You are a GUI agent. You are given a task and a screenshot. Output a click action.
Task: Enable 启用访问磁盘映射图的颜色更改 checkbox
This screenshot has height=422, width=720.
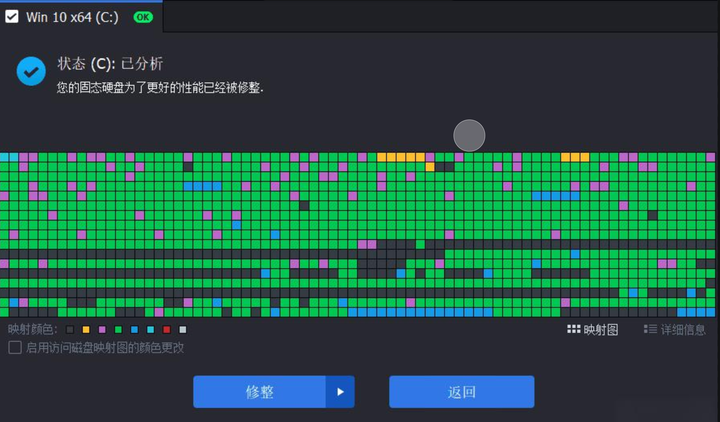point(15,347)
